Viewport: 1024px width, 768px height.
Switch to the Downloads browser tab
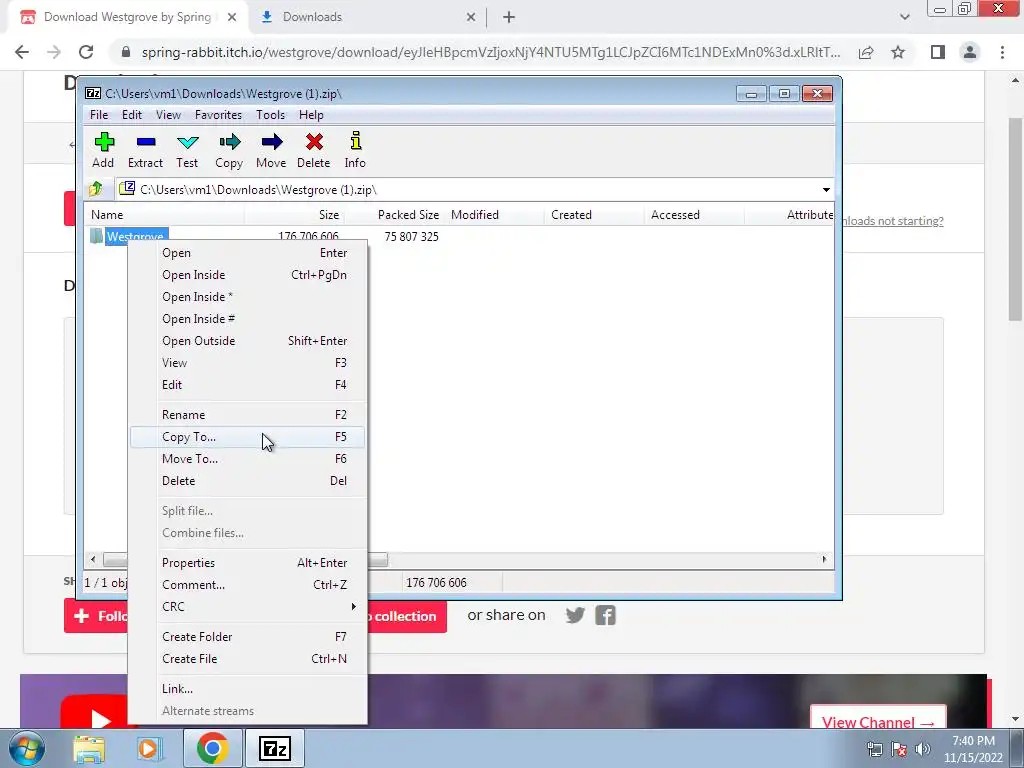click(x=366, y=18)
